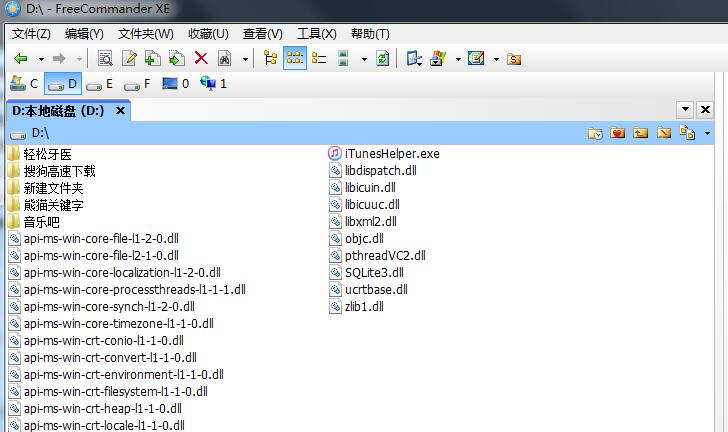Toggle the small icons list view
This screenshot has width=728, height=432.
[x=294, y=59]
